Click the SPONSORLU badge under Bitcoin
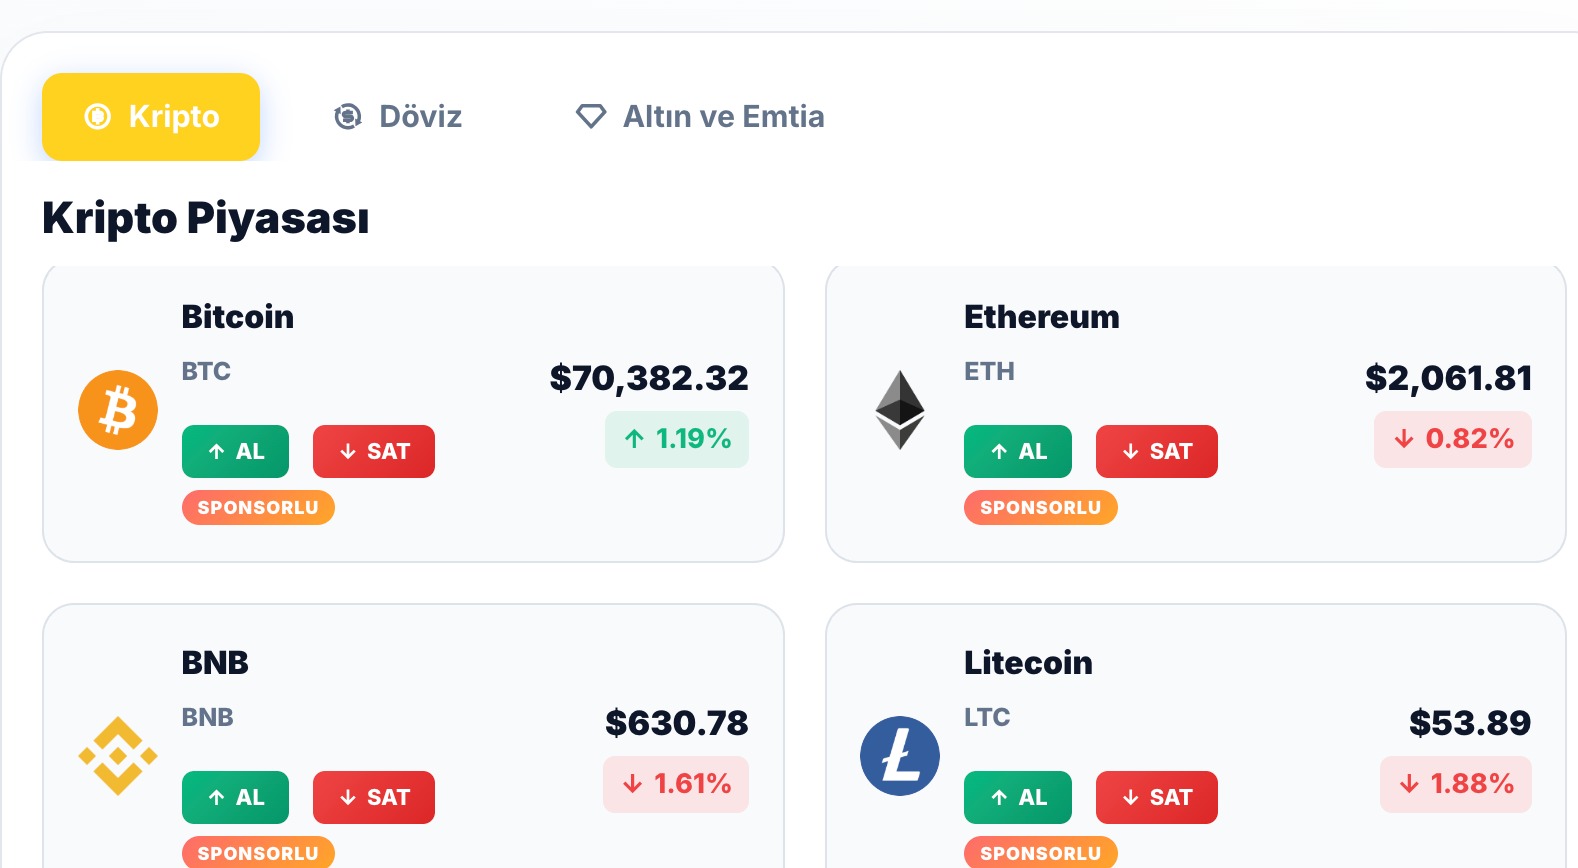Image resolution: width=1578 pixels, height=868 pixels. (258, 508)
